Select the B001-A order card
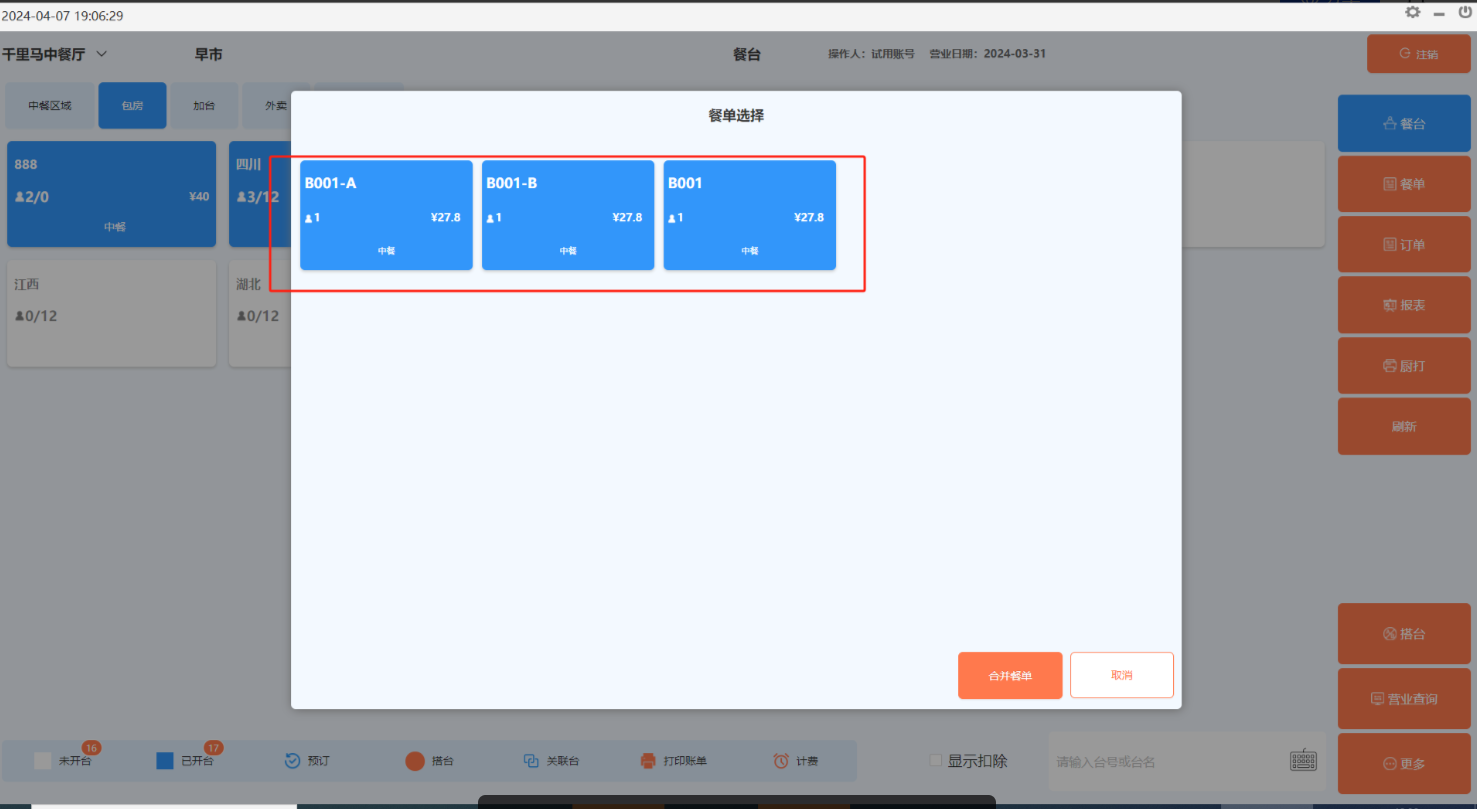This screenshot has width=1477, height=809. (x=386, y=215)
